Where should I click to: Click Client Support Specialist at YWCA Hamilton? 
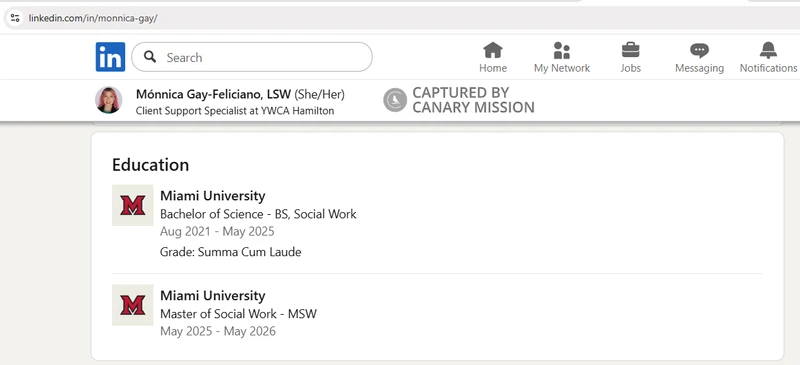[x=235, y=111]
